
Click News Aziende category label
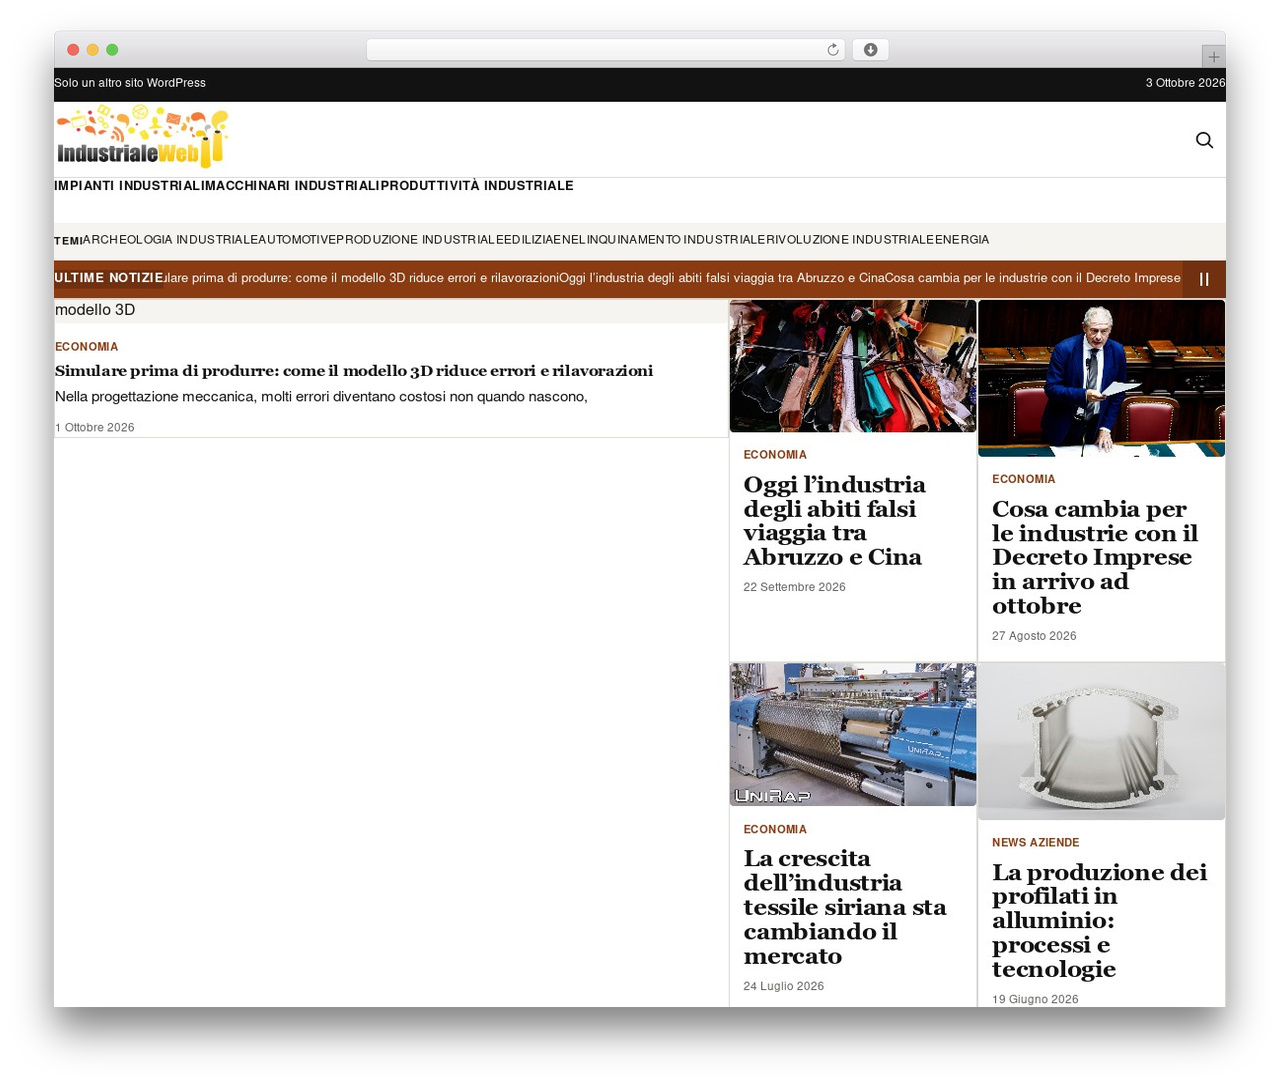tap(1036, 843)
